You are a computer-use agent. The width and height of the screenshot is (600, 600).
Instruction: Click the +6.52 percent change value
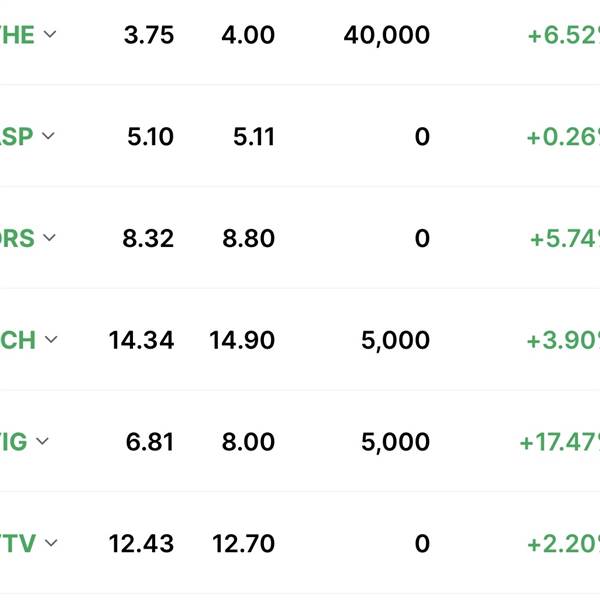(x=564, y=36)
